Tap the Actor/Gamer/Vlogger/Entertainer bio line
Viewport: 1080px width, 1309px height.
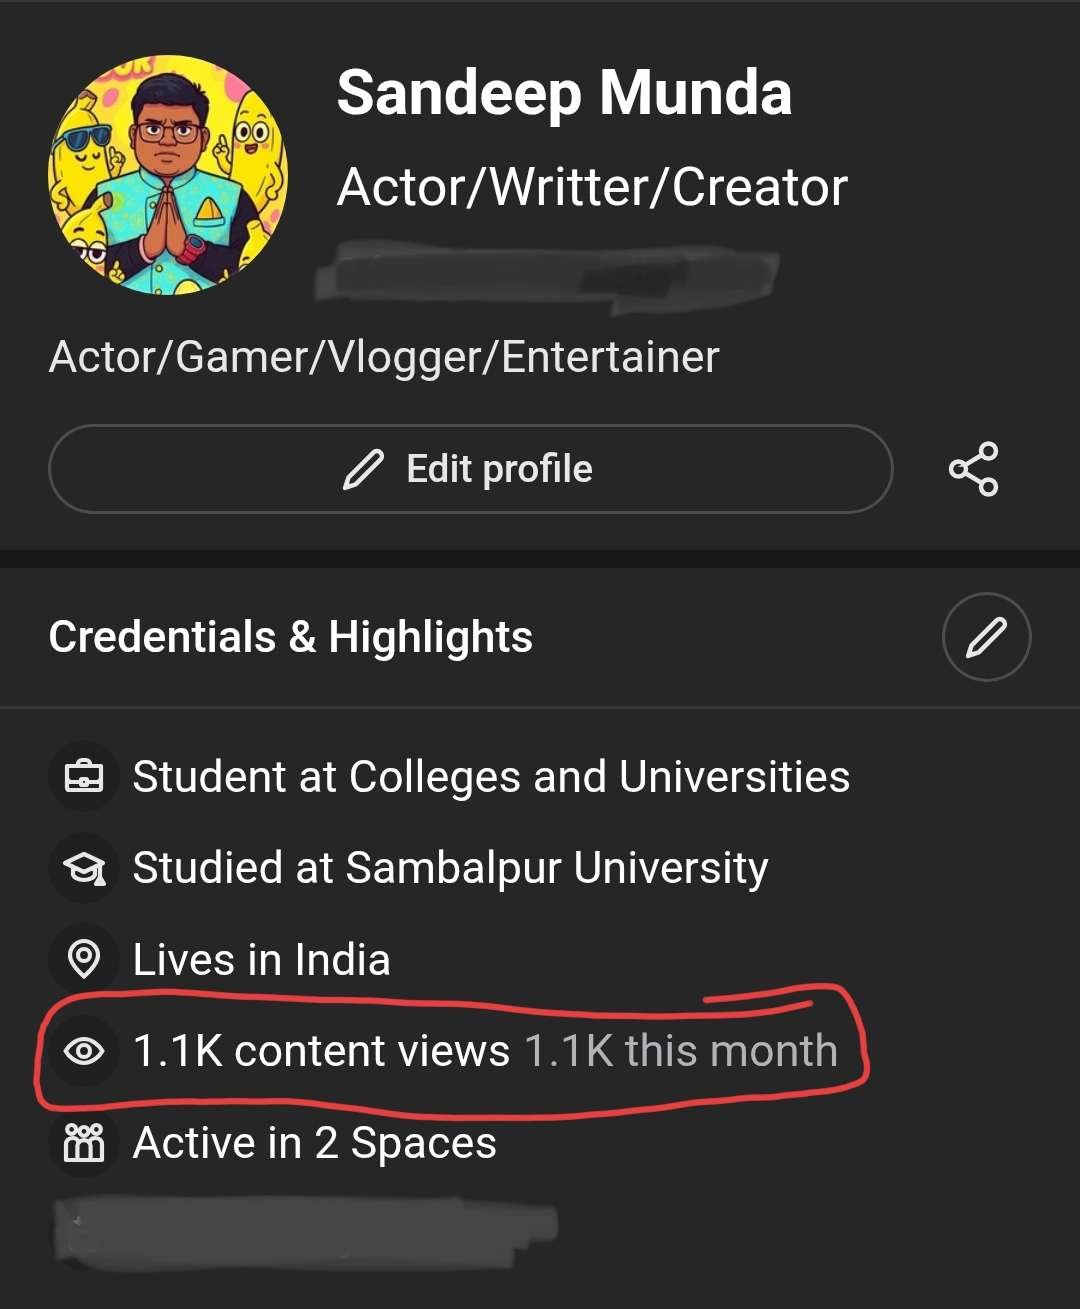click(x=384, y=357)
